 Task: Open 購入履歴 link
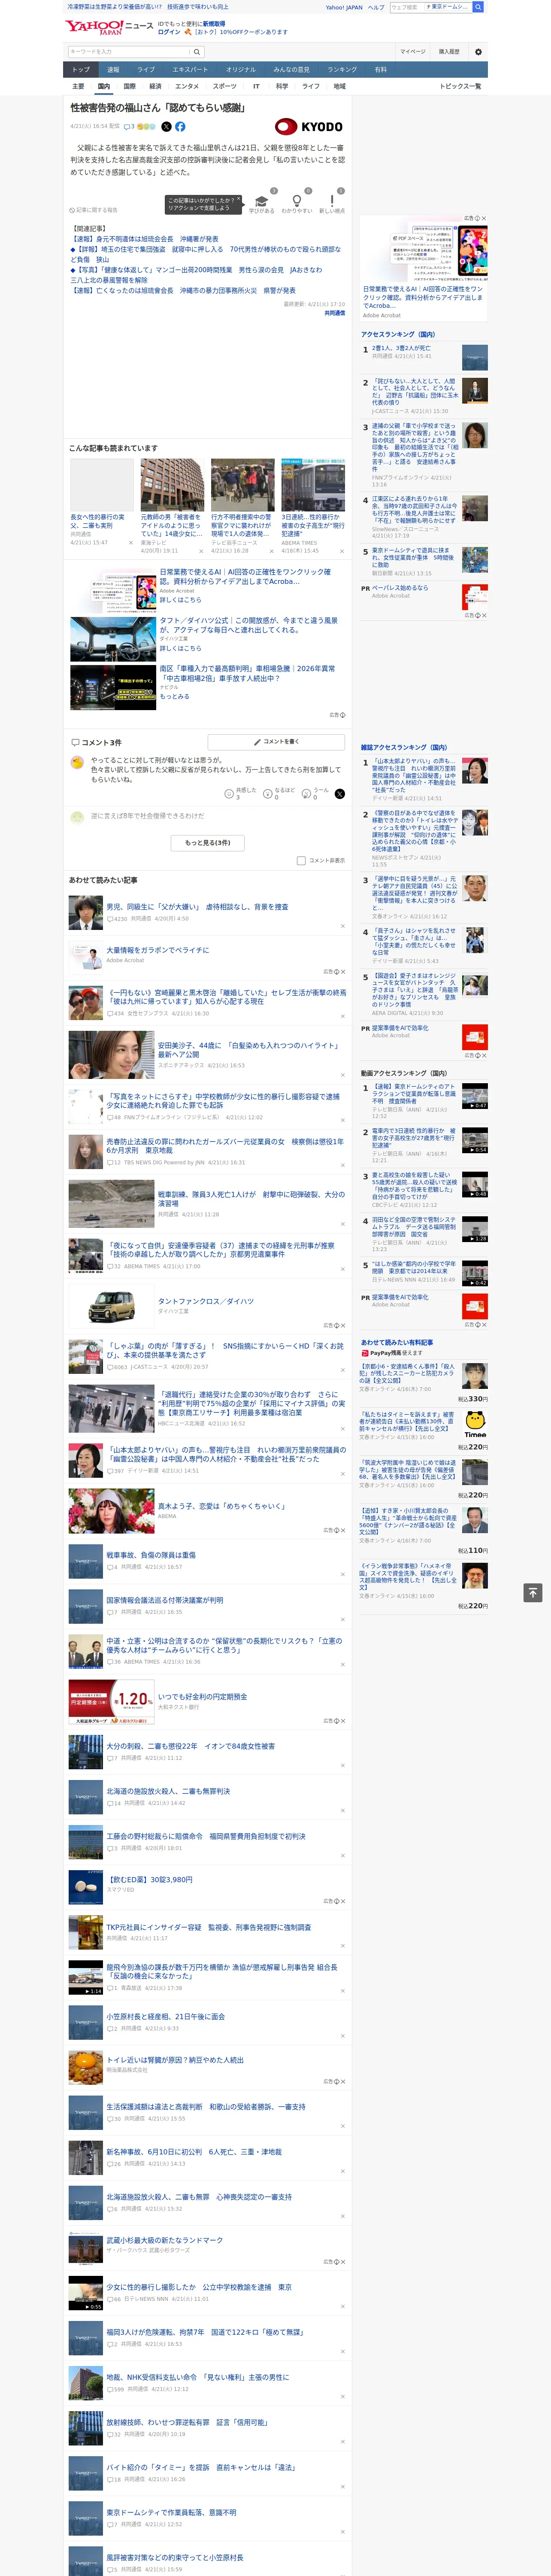point(449,52)
